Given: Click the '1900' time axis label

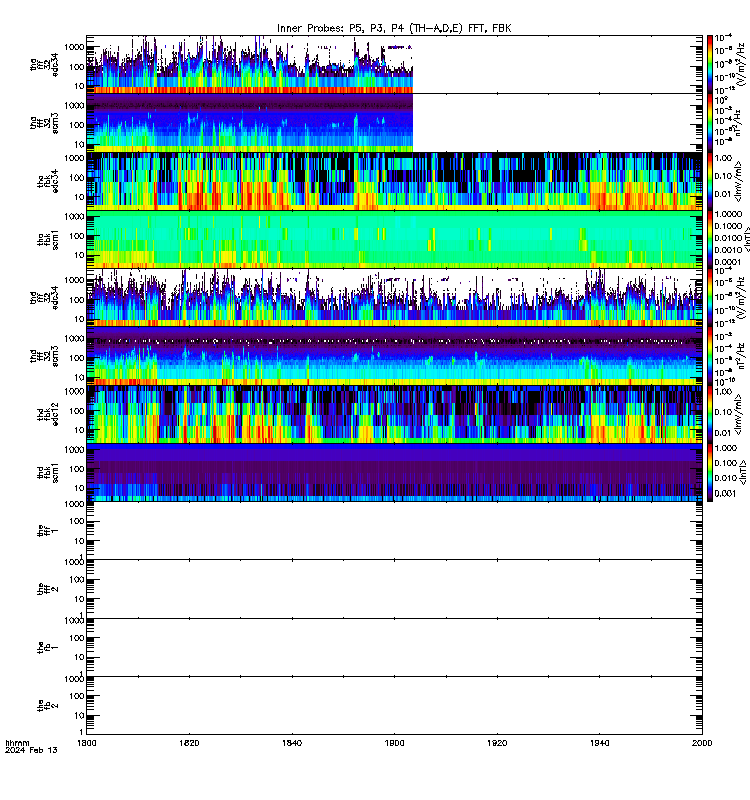Looking at the screenshot, I should [x=394, y=743].
